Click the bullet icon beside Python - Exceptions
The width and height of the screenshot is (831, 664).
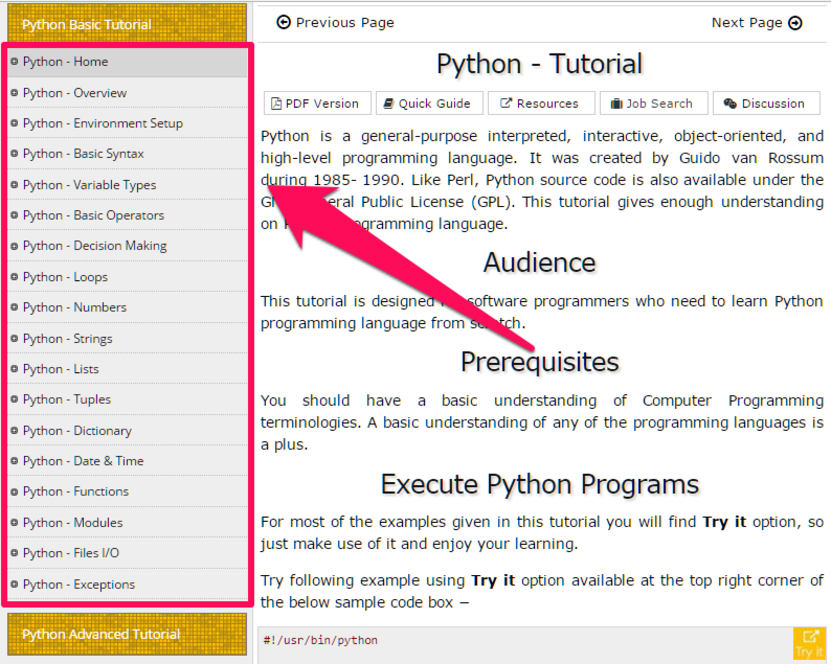pos(14,584)
